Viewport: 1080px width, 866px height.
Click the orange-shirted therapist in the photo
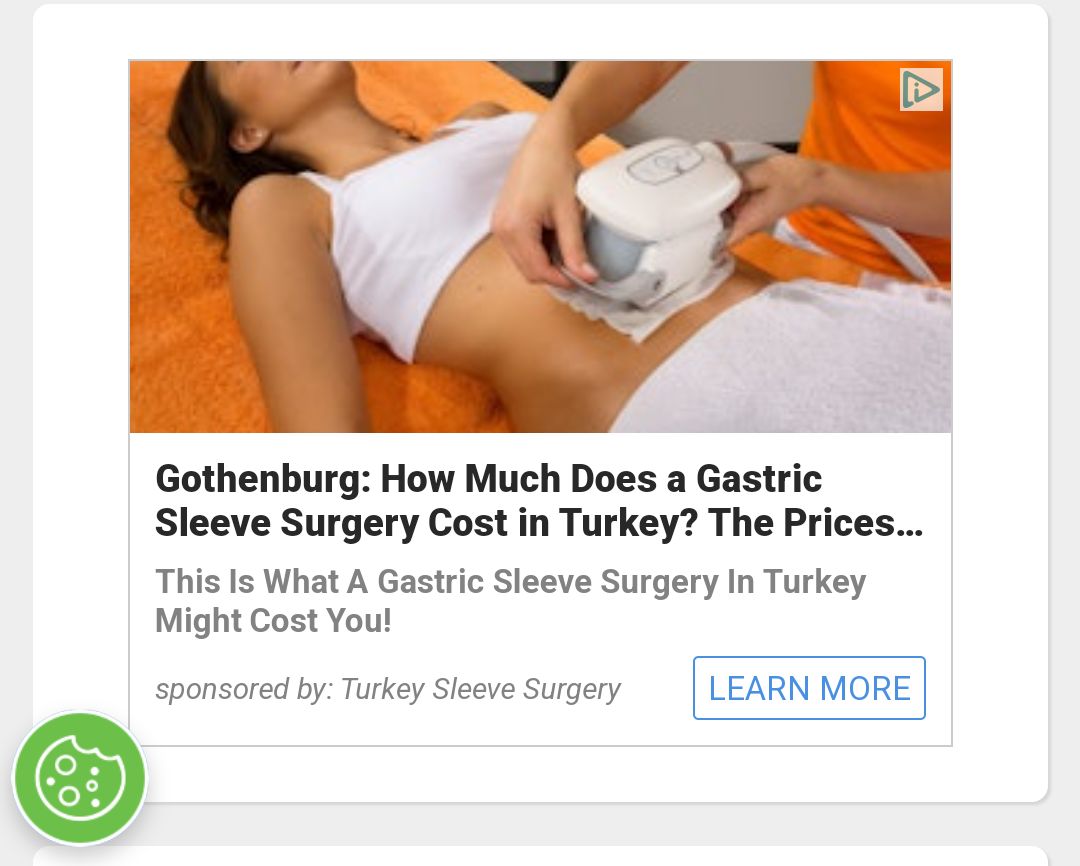coord(875,138)
